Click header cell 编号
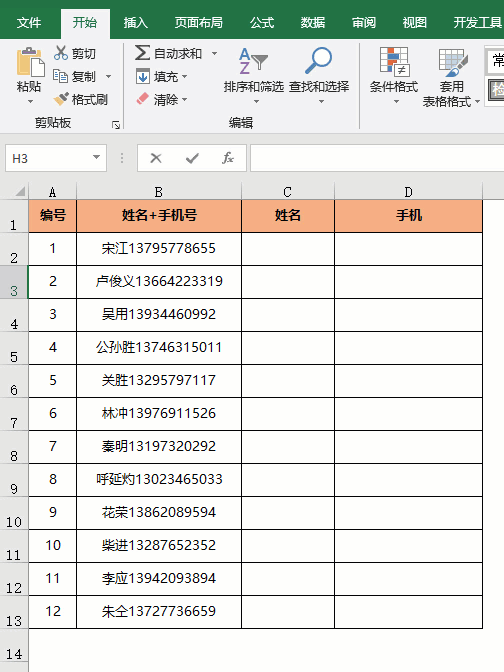 click(53, 216)
